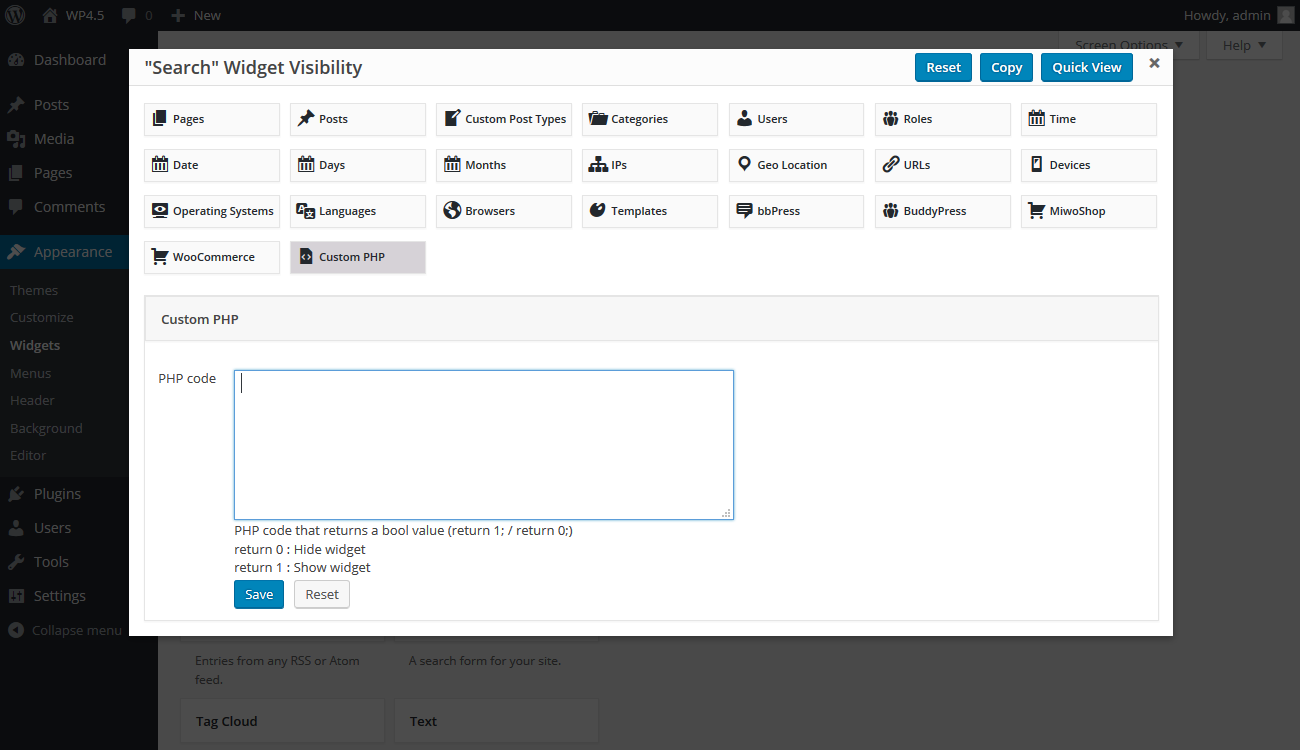Open Quick View
Screen dimensions: 1300x750
(x=1087, y=67)
